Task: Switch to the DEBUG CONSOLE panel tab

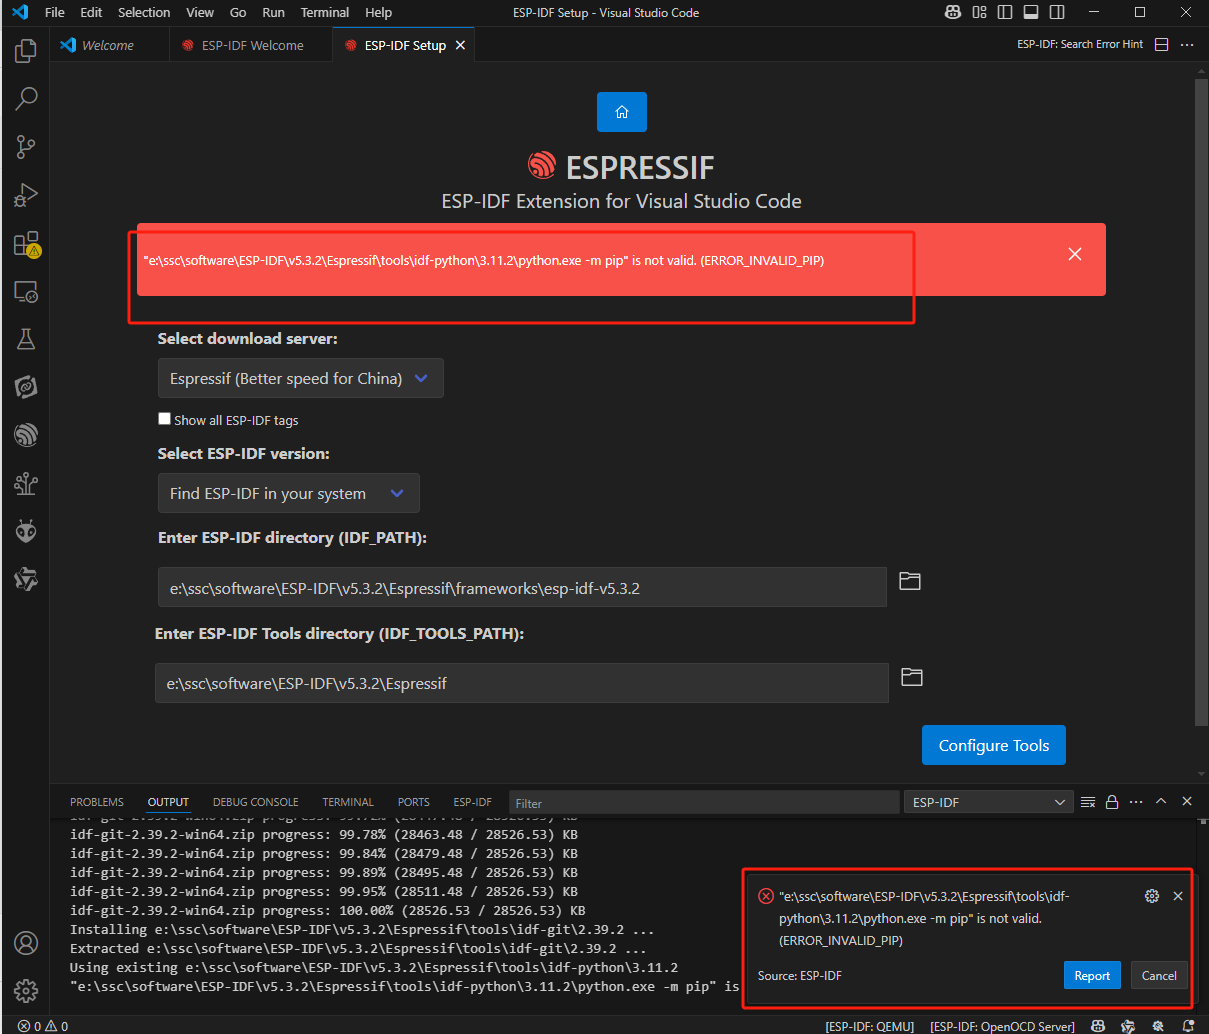Action: [x=256, y=802]
